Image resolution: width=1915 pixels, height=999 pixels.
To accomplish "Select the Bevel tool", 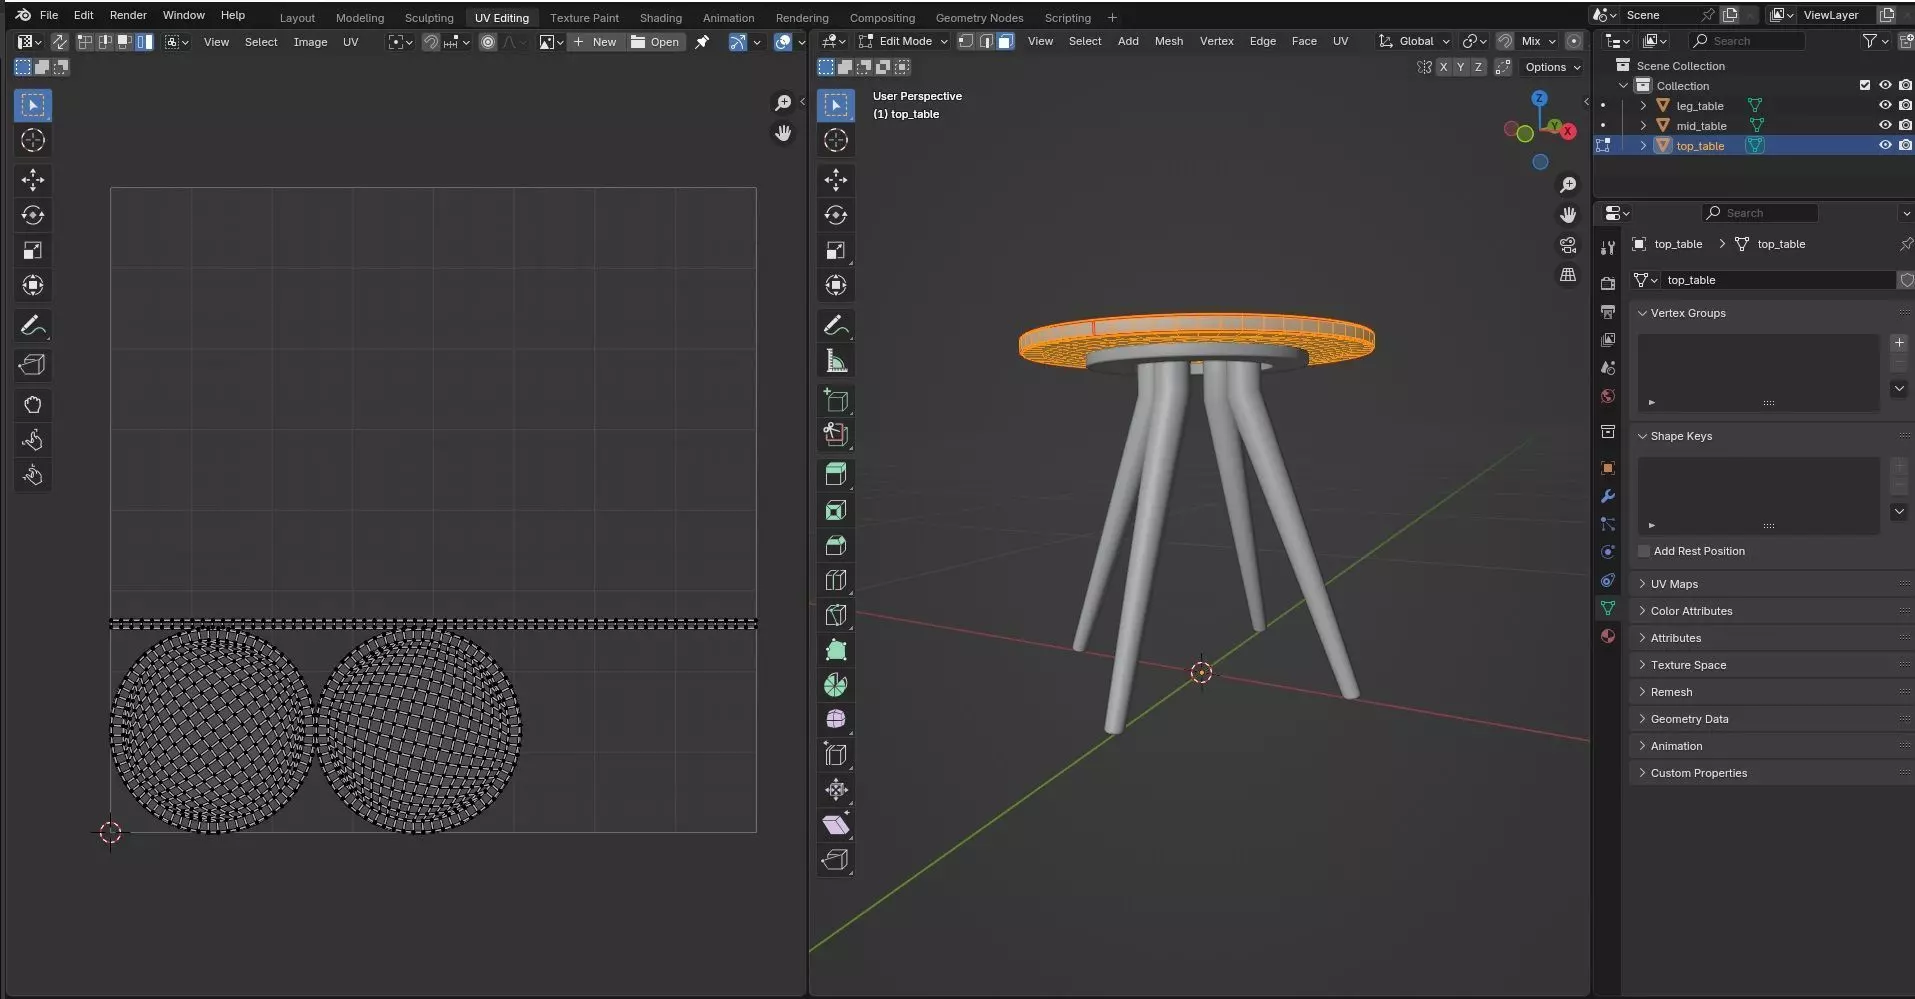I will point(836,545).
